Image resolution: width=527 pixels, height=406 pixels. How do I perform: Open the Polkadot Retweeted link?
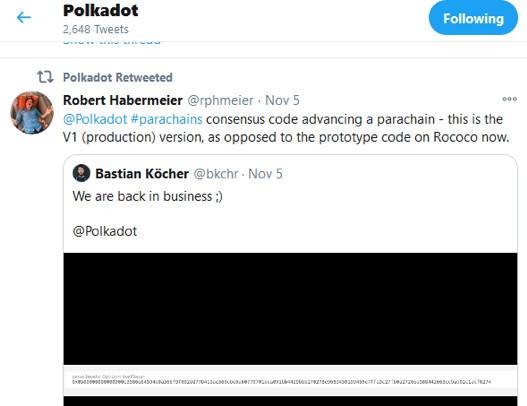[118, 77]
